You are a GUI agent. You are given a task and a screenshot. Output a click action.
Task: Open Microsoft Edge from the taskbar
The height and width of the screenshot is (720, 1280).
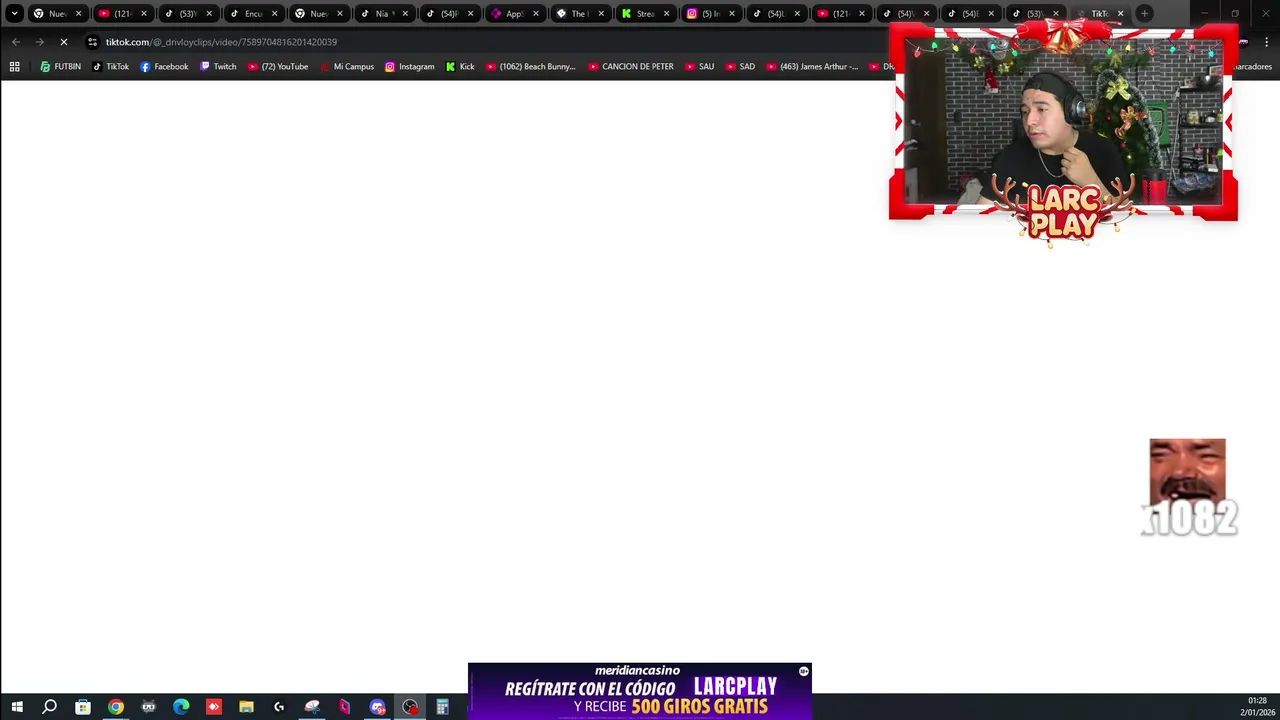pyautogui.click(x=181, y=707)
